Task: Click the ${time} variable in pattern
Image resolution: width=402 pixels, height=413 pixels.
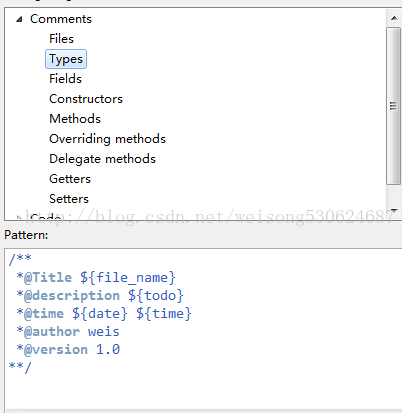Action: click(164, 313)
